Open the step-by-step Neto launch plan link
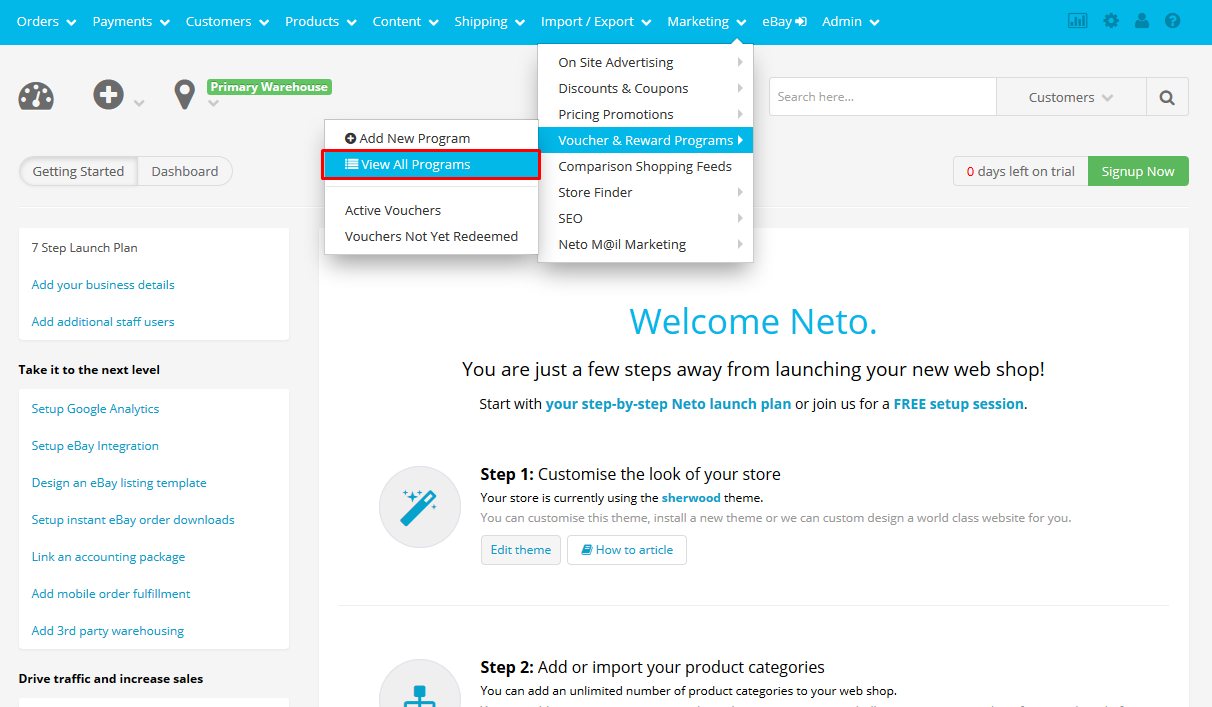Image resolution: width=1212 pixels, height=707 pixels. point(668,404)
